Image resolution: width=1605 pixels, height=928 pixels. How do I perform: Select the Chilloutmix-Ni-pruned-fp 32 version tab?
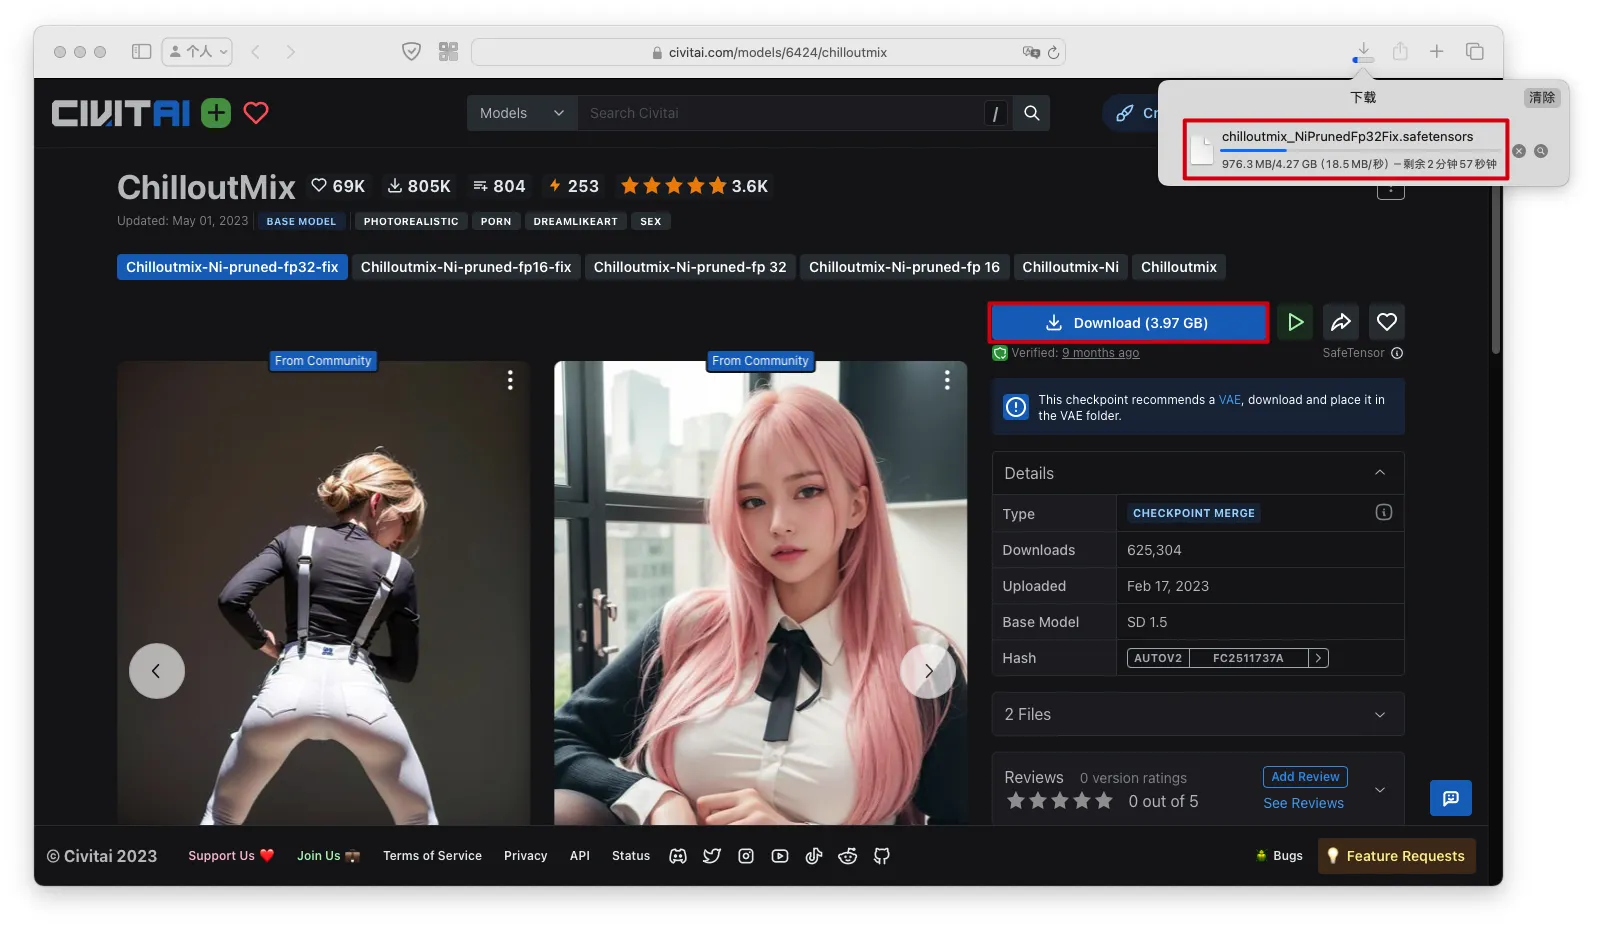(690, 267)
